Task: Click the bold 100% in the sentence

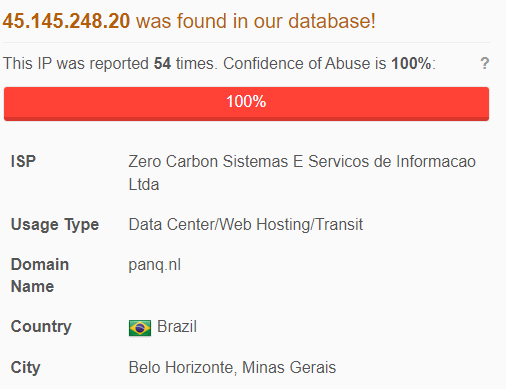Action: tap(411, 63)
